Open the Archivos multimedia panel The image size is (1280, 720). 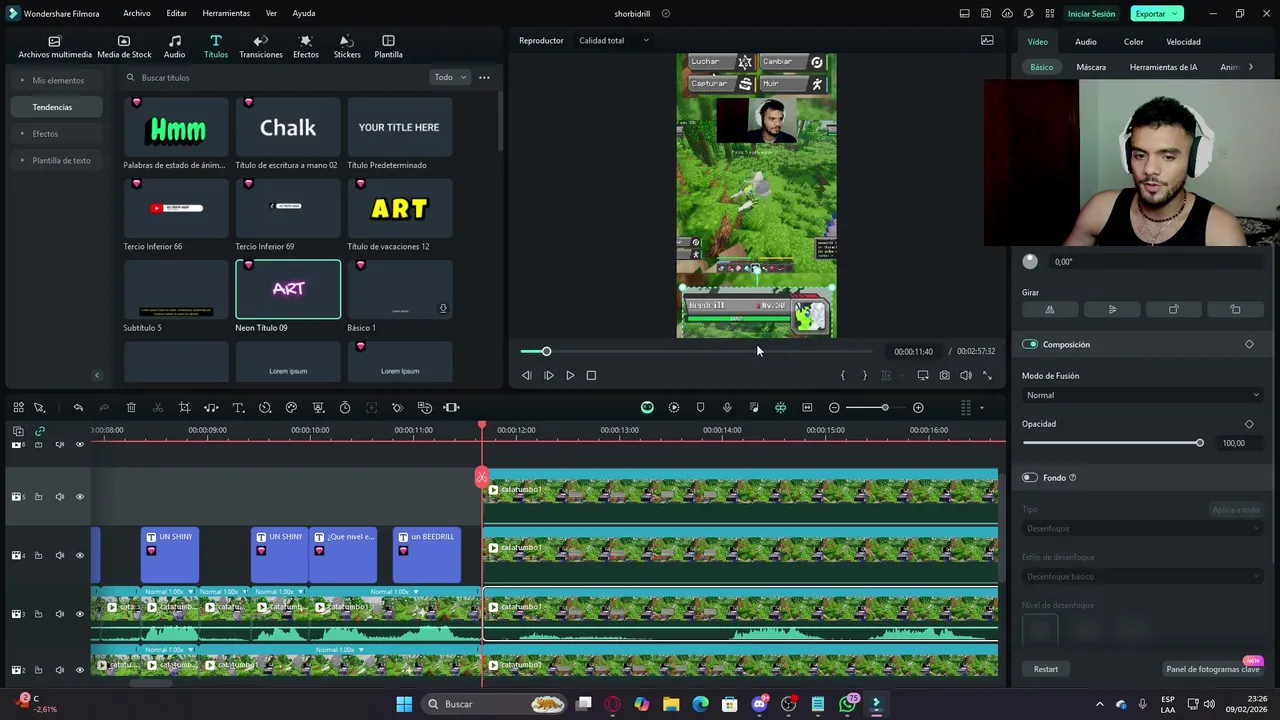point(55,47)
